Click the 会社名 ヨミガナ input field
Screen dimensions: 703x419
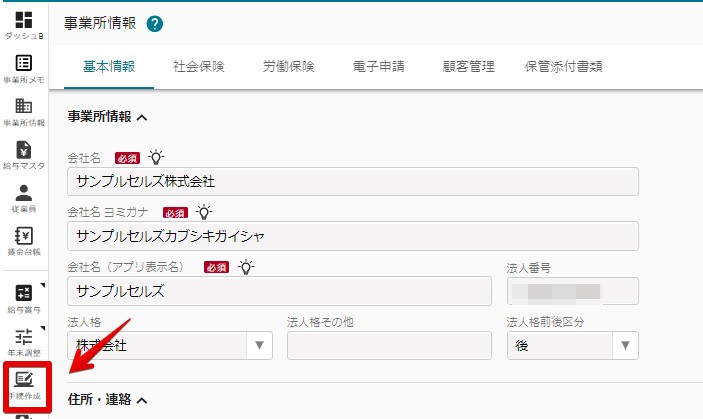click(x=353, y=236)
